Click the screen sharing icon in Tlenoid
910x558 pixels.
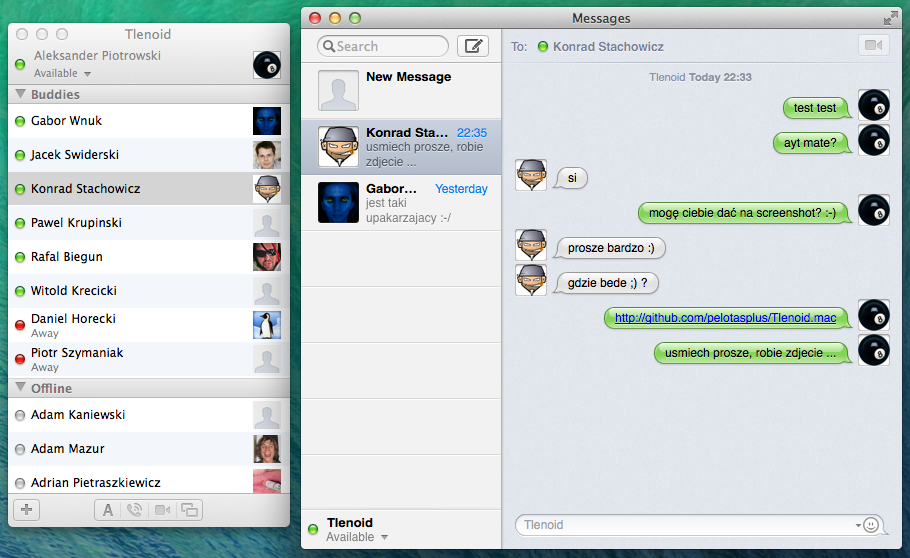189,510
